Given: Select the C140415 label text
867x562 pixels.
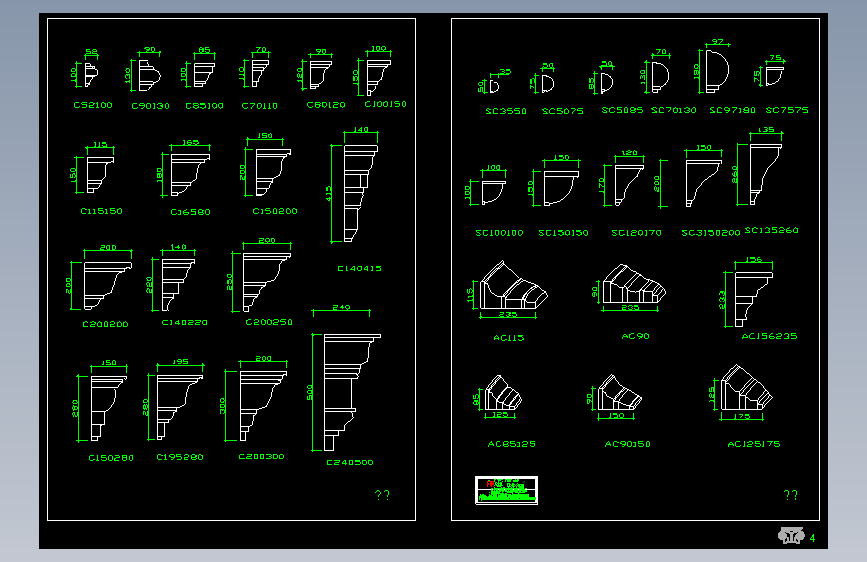Looking at the screenshot, I should [359, 269].
